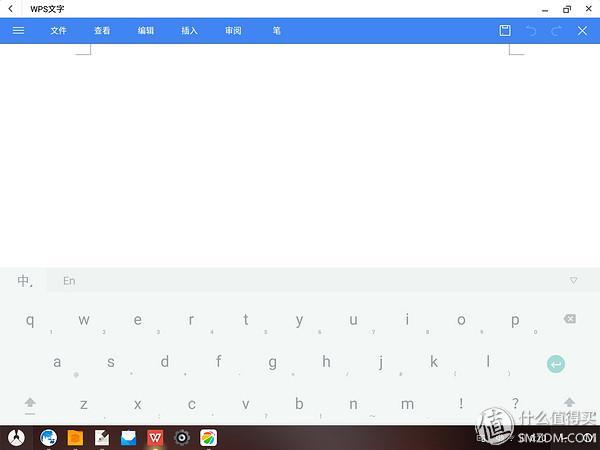The width and height of the screenshot is (600, 450).
Task: Tap the green enter key
Action: (x=556, y=364)
